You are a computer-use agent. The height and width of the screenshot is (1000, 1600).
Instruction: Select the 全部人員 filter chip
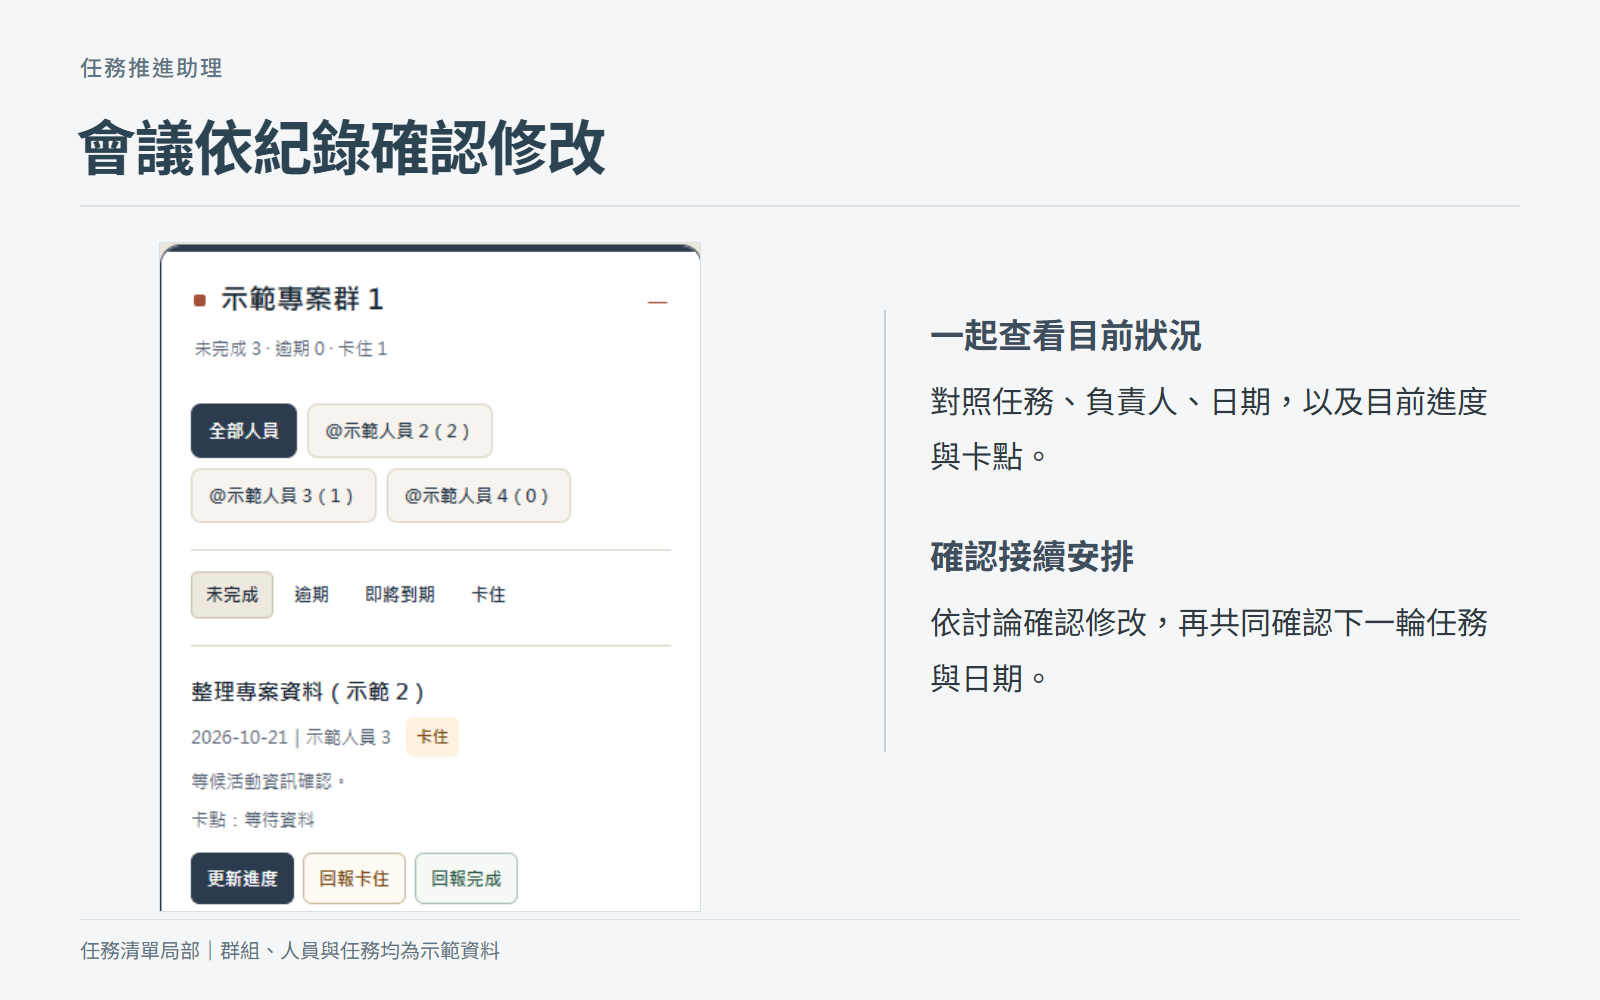(244, 431)
